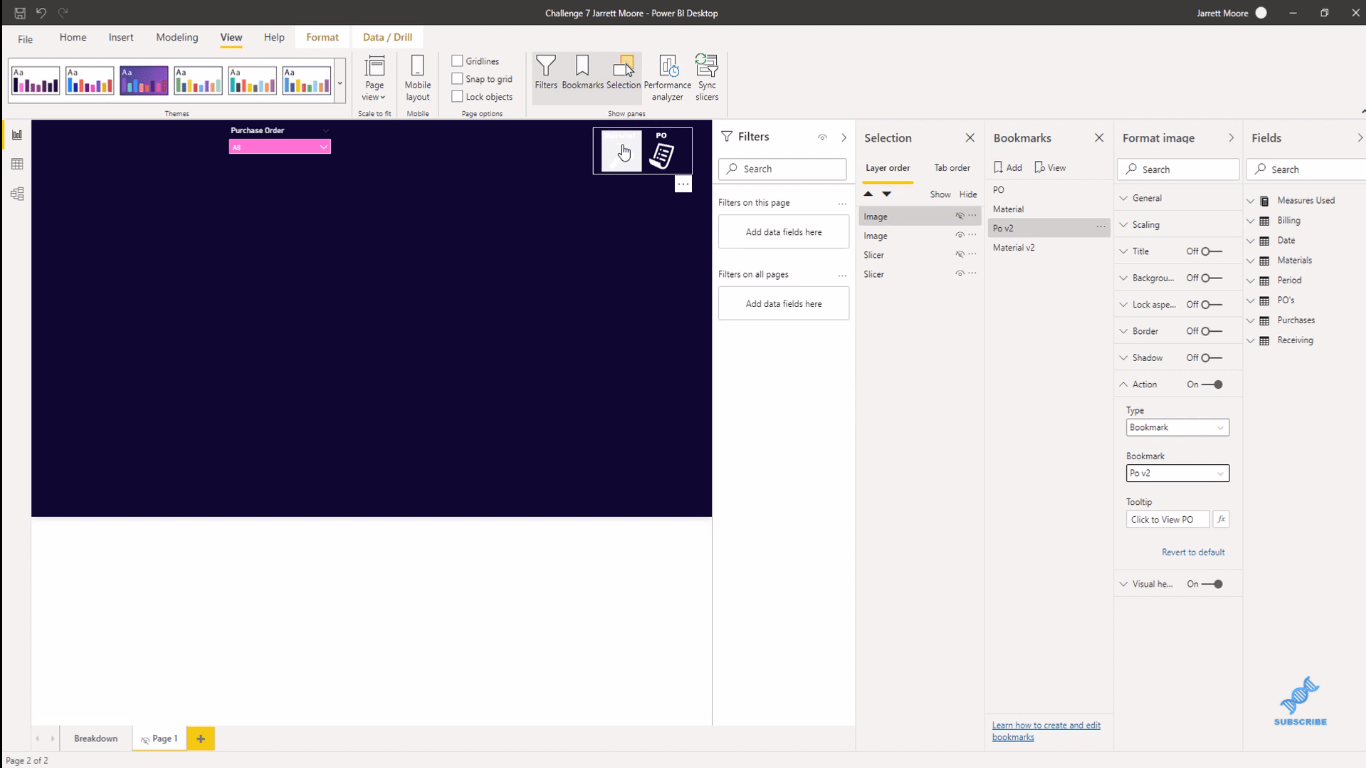Add a new report page with plus button
This screenshot has height=768, width=1366.
point(200,739)
